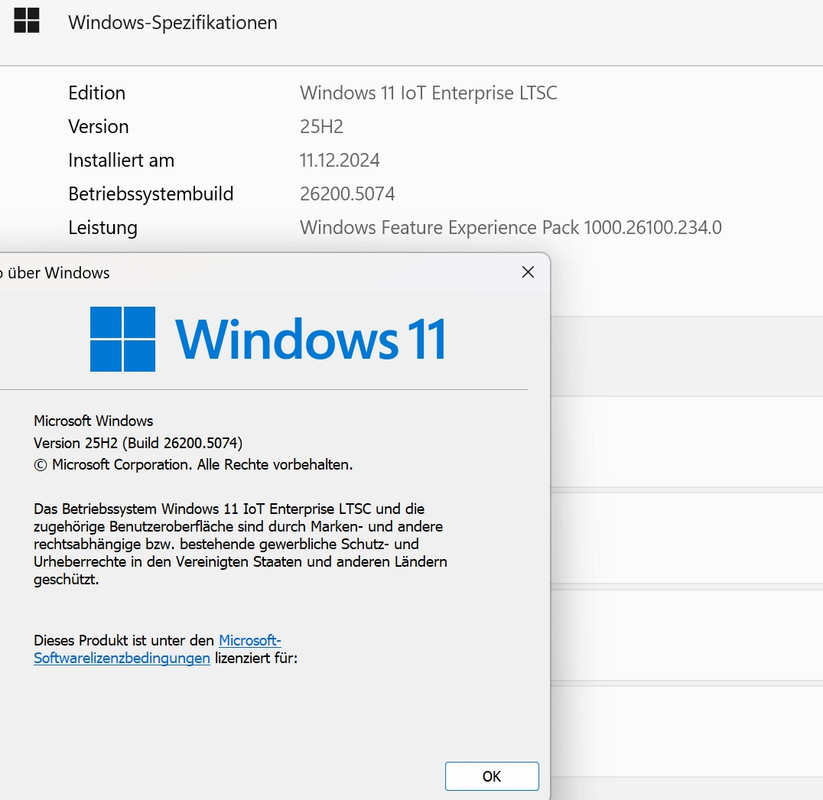Select the Microsoft Corporation copyright line
The image size is (823, 800).
click(193, 465)
